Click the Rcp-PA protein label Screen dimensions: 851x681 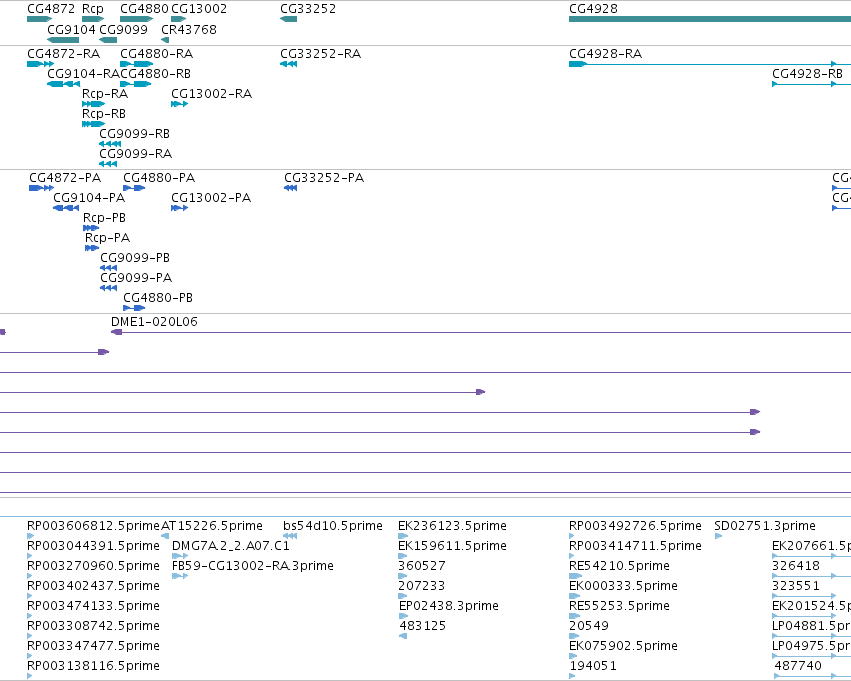[x=107, y=238]
